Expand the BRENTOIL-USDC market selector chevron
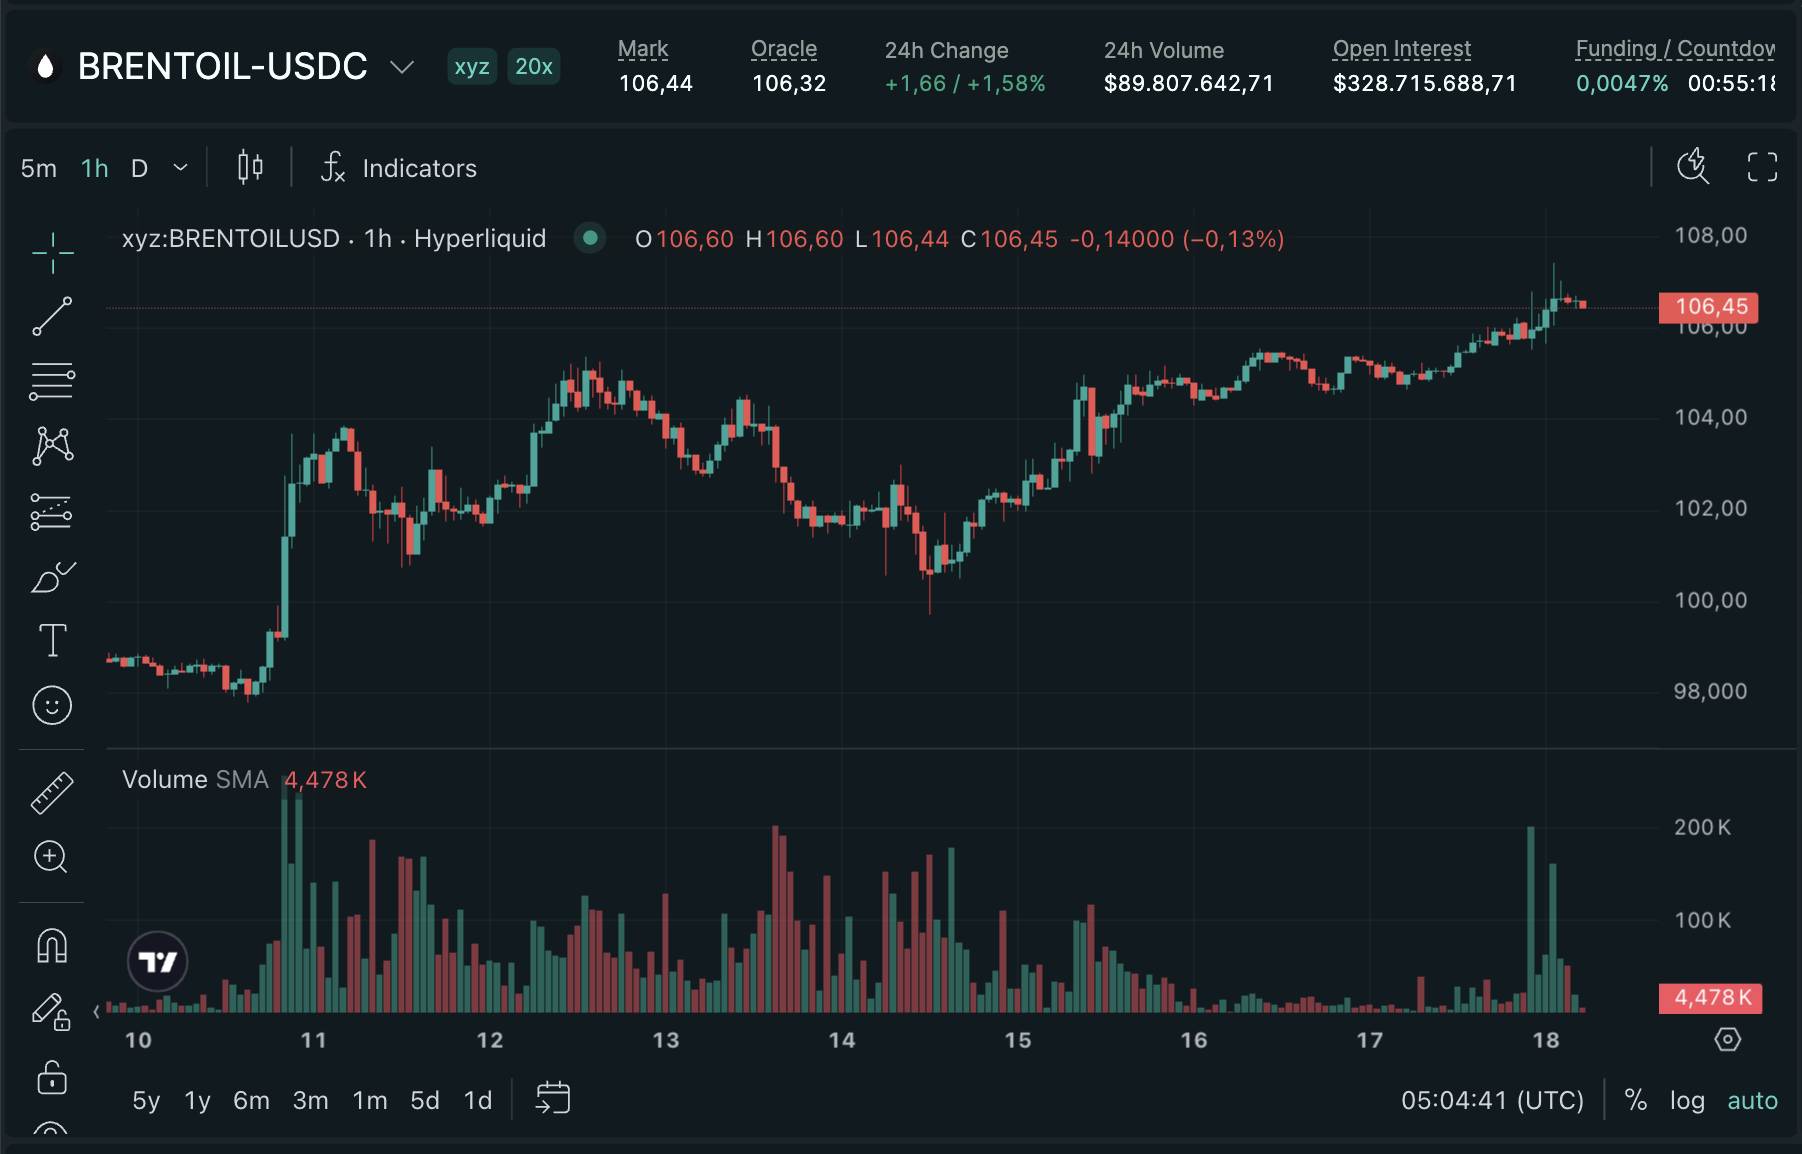The height and width of the screenshot is (1154, 1802). coord(402,67)
